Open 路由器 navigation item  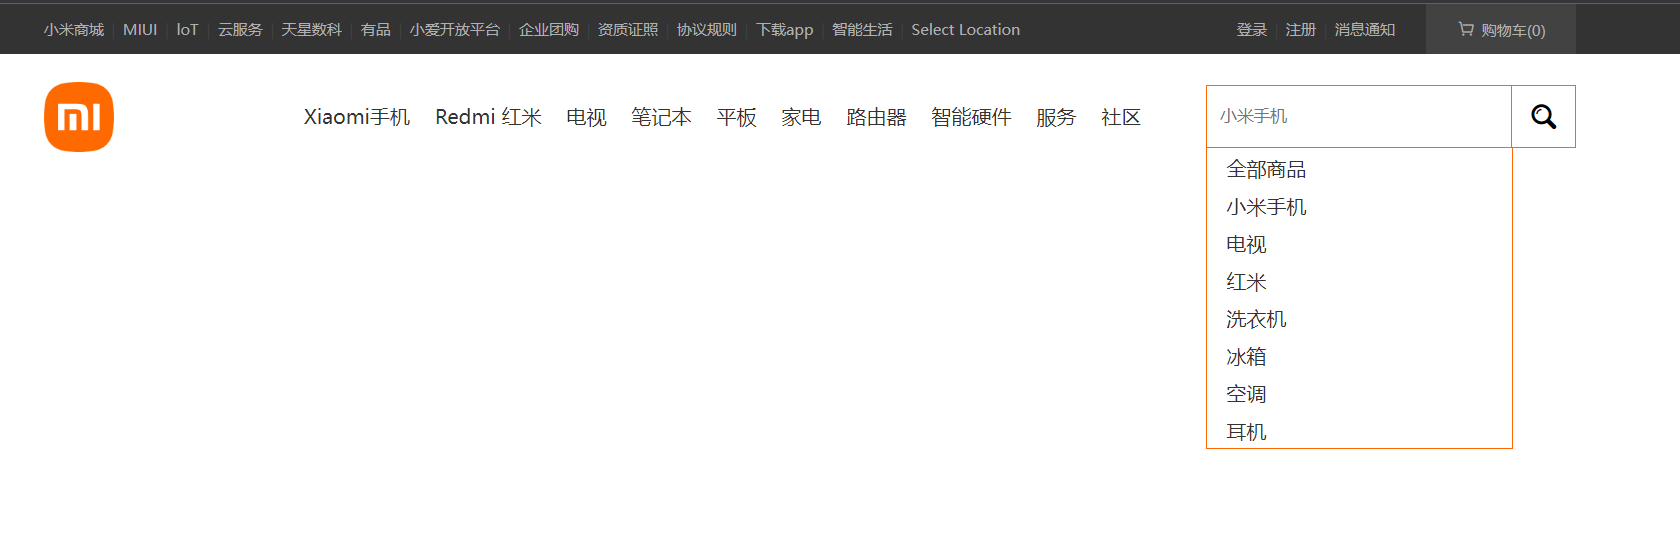(876, 117)
